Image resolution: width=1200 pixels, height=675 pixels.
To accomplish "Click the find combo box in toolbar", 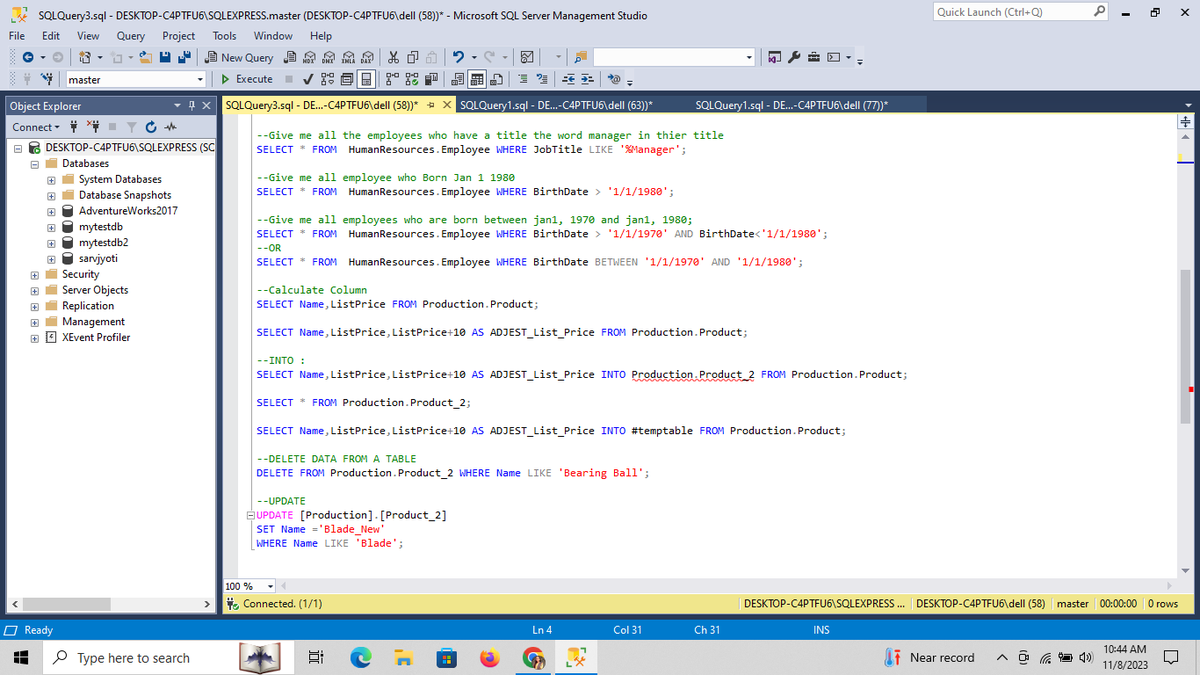I will (x=675, y=58).
